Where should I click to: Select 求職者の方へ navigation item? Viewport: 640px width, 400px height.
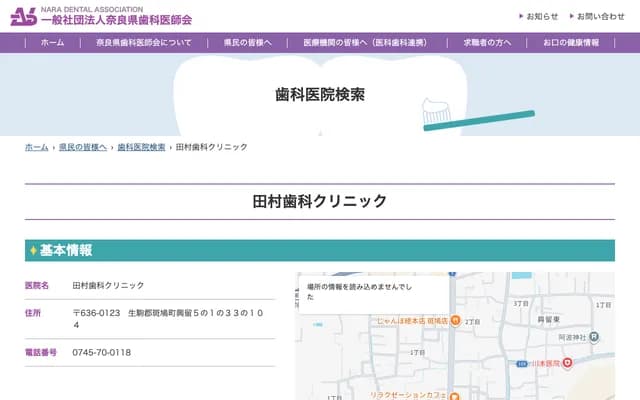tap(487, 43)
